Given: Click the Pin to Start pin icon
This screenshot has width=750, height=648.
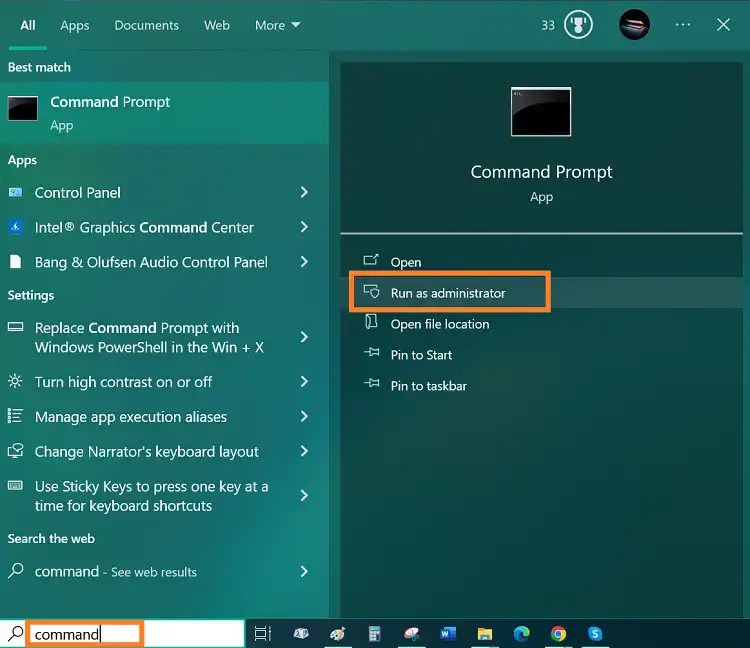Looking at the screenshot, I should [x=372, y=353].
